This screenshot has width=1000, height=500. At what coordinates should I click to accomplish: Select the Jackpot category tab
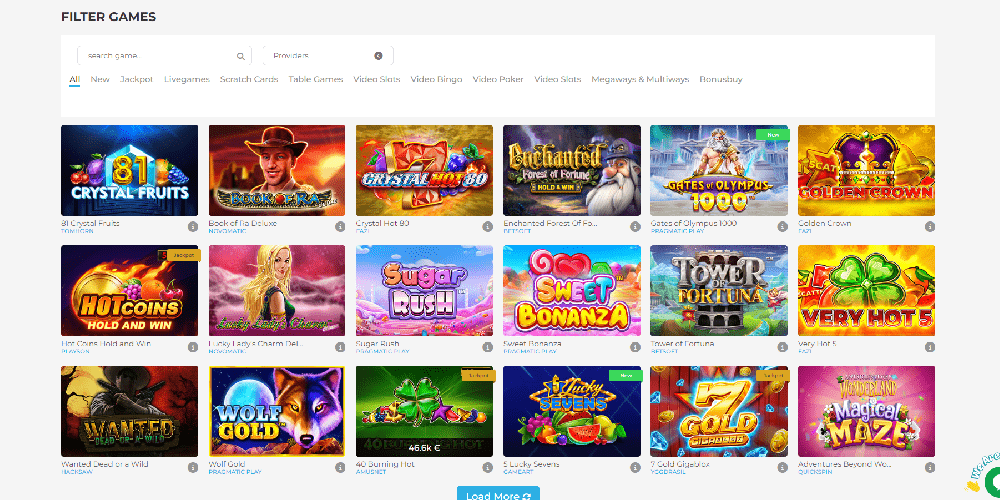pos(136,79)
